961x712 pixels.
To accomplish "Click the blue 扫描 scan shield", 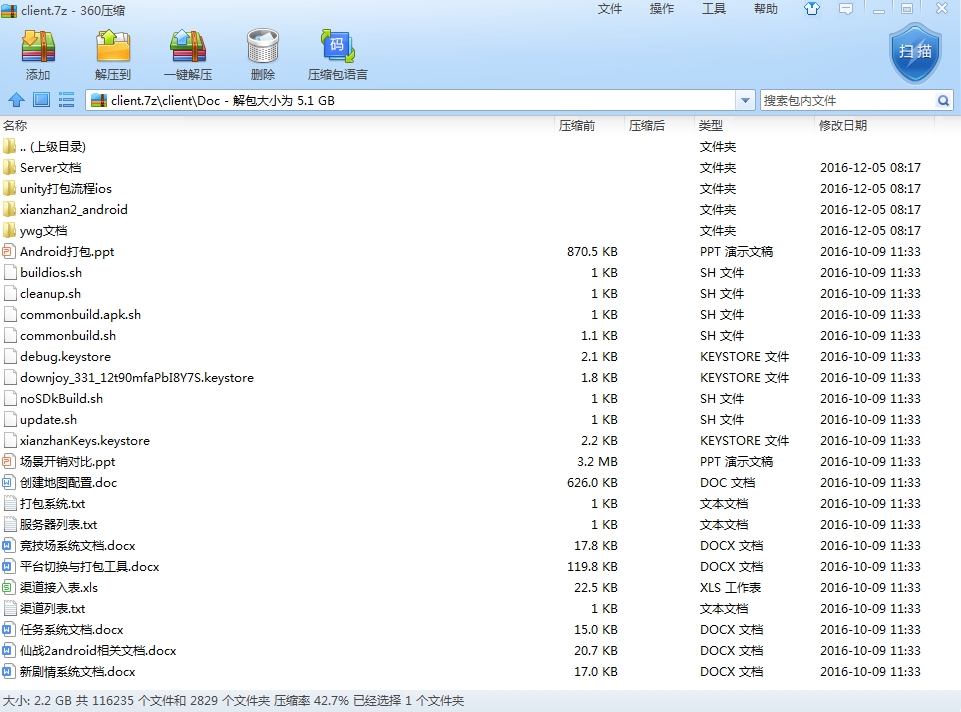I will (915, 53).
